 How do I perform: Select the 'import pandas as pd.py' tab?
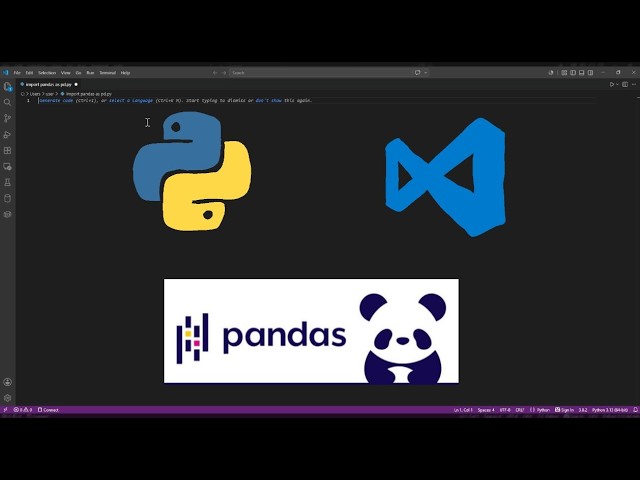49,84
